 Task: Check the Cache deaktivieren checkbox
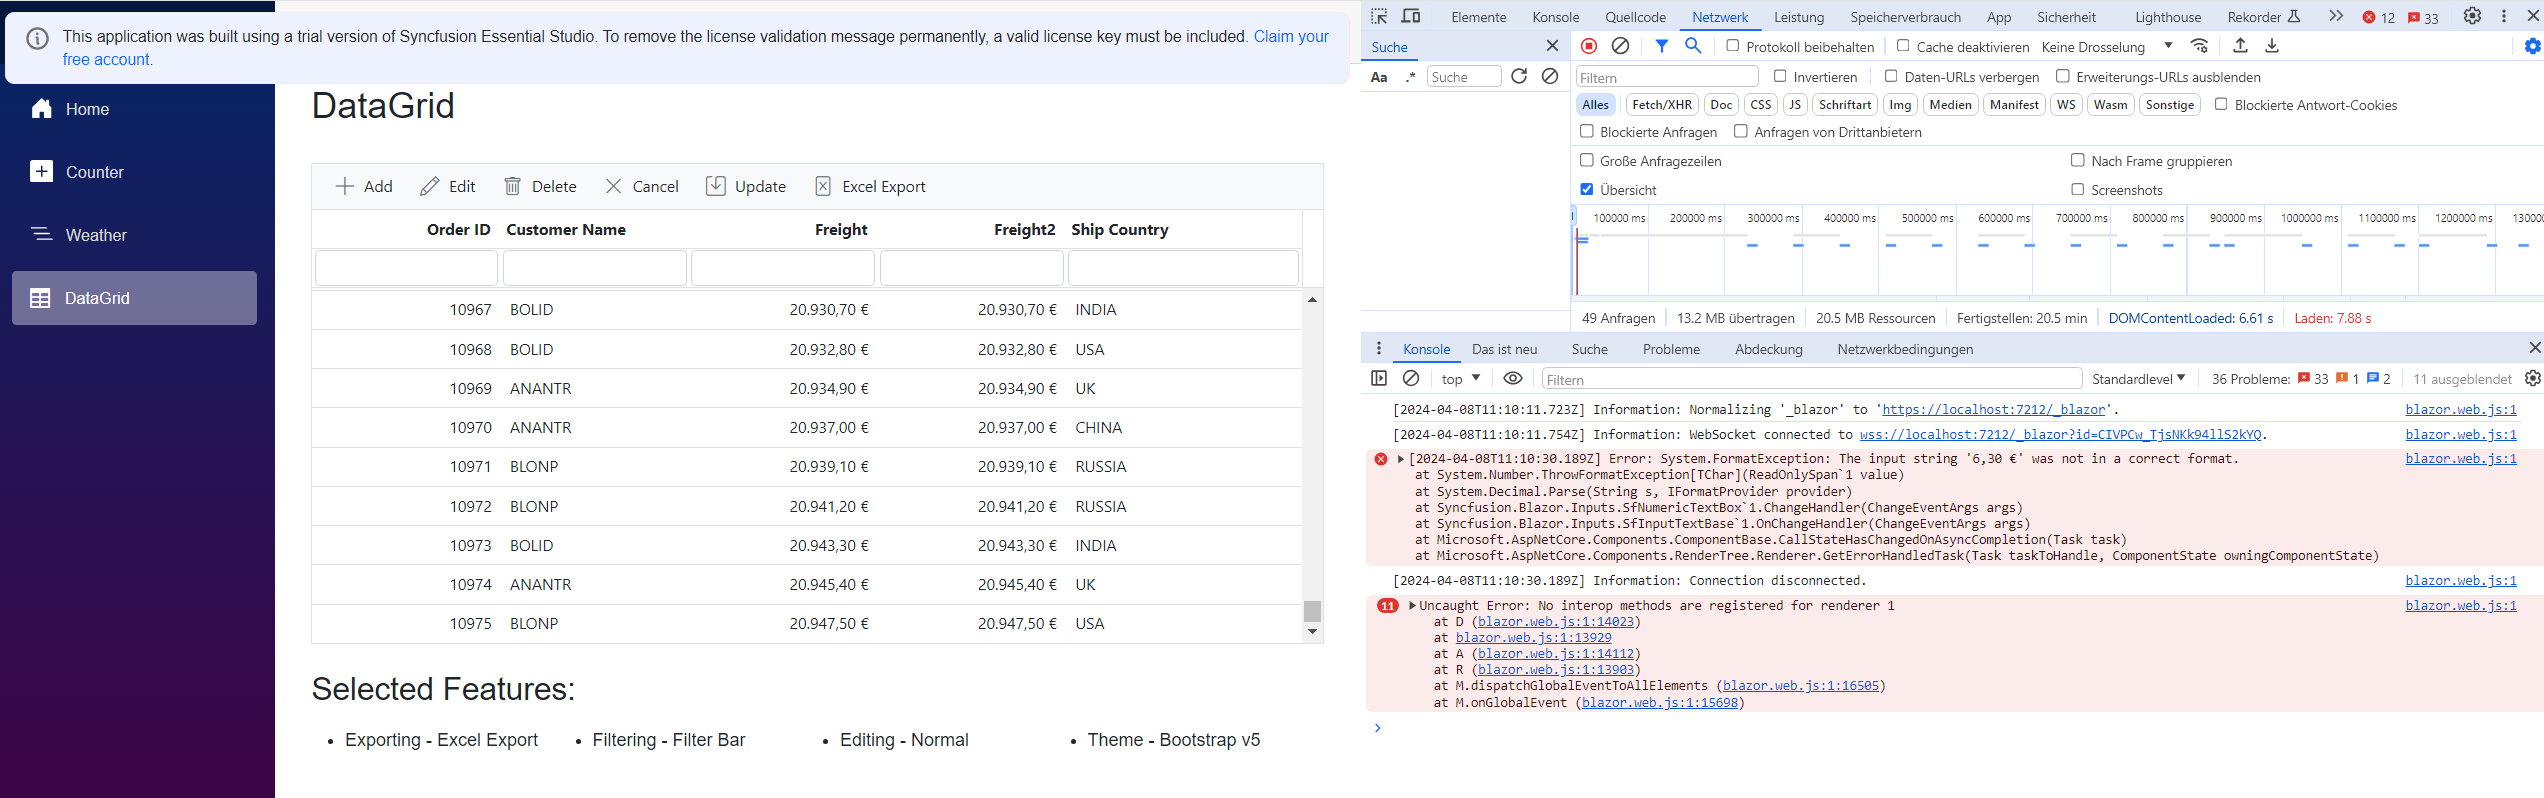(1903, 46)
